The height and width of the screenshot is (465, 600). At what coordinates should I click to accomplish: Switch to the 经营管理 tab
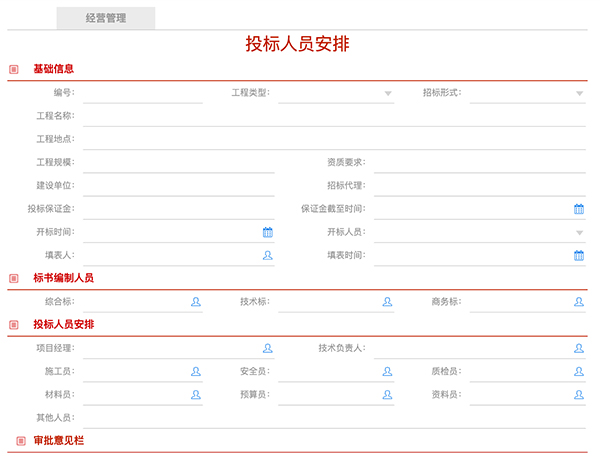click(x=106, y=18)
